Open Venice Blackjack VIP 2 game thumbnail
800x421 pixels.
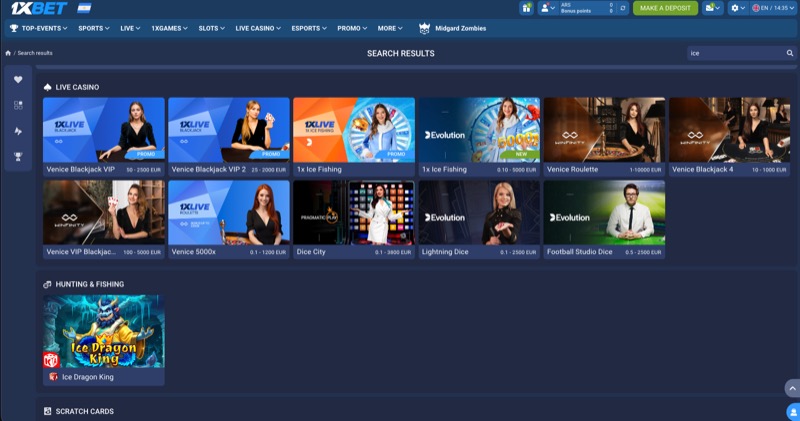[229, 130]
